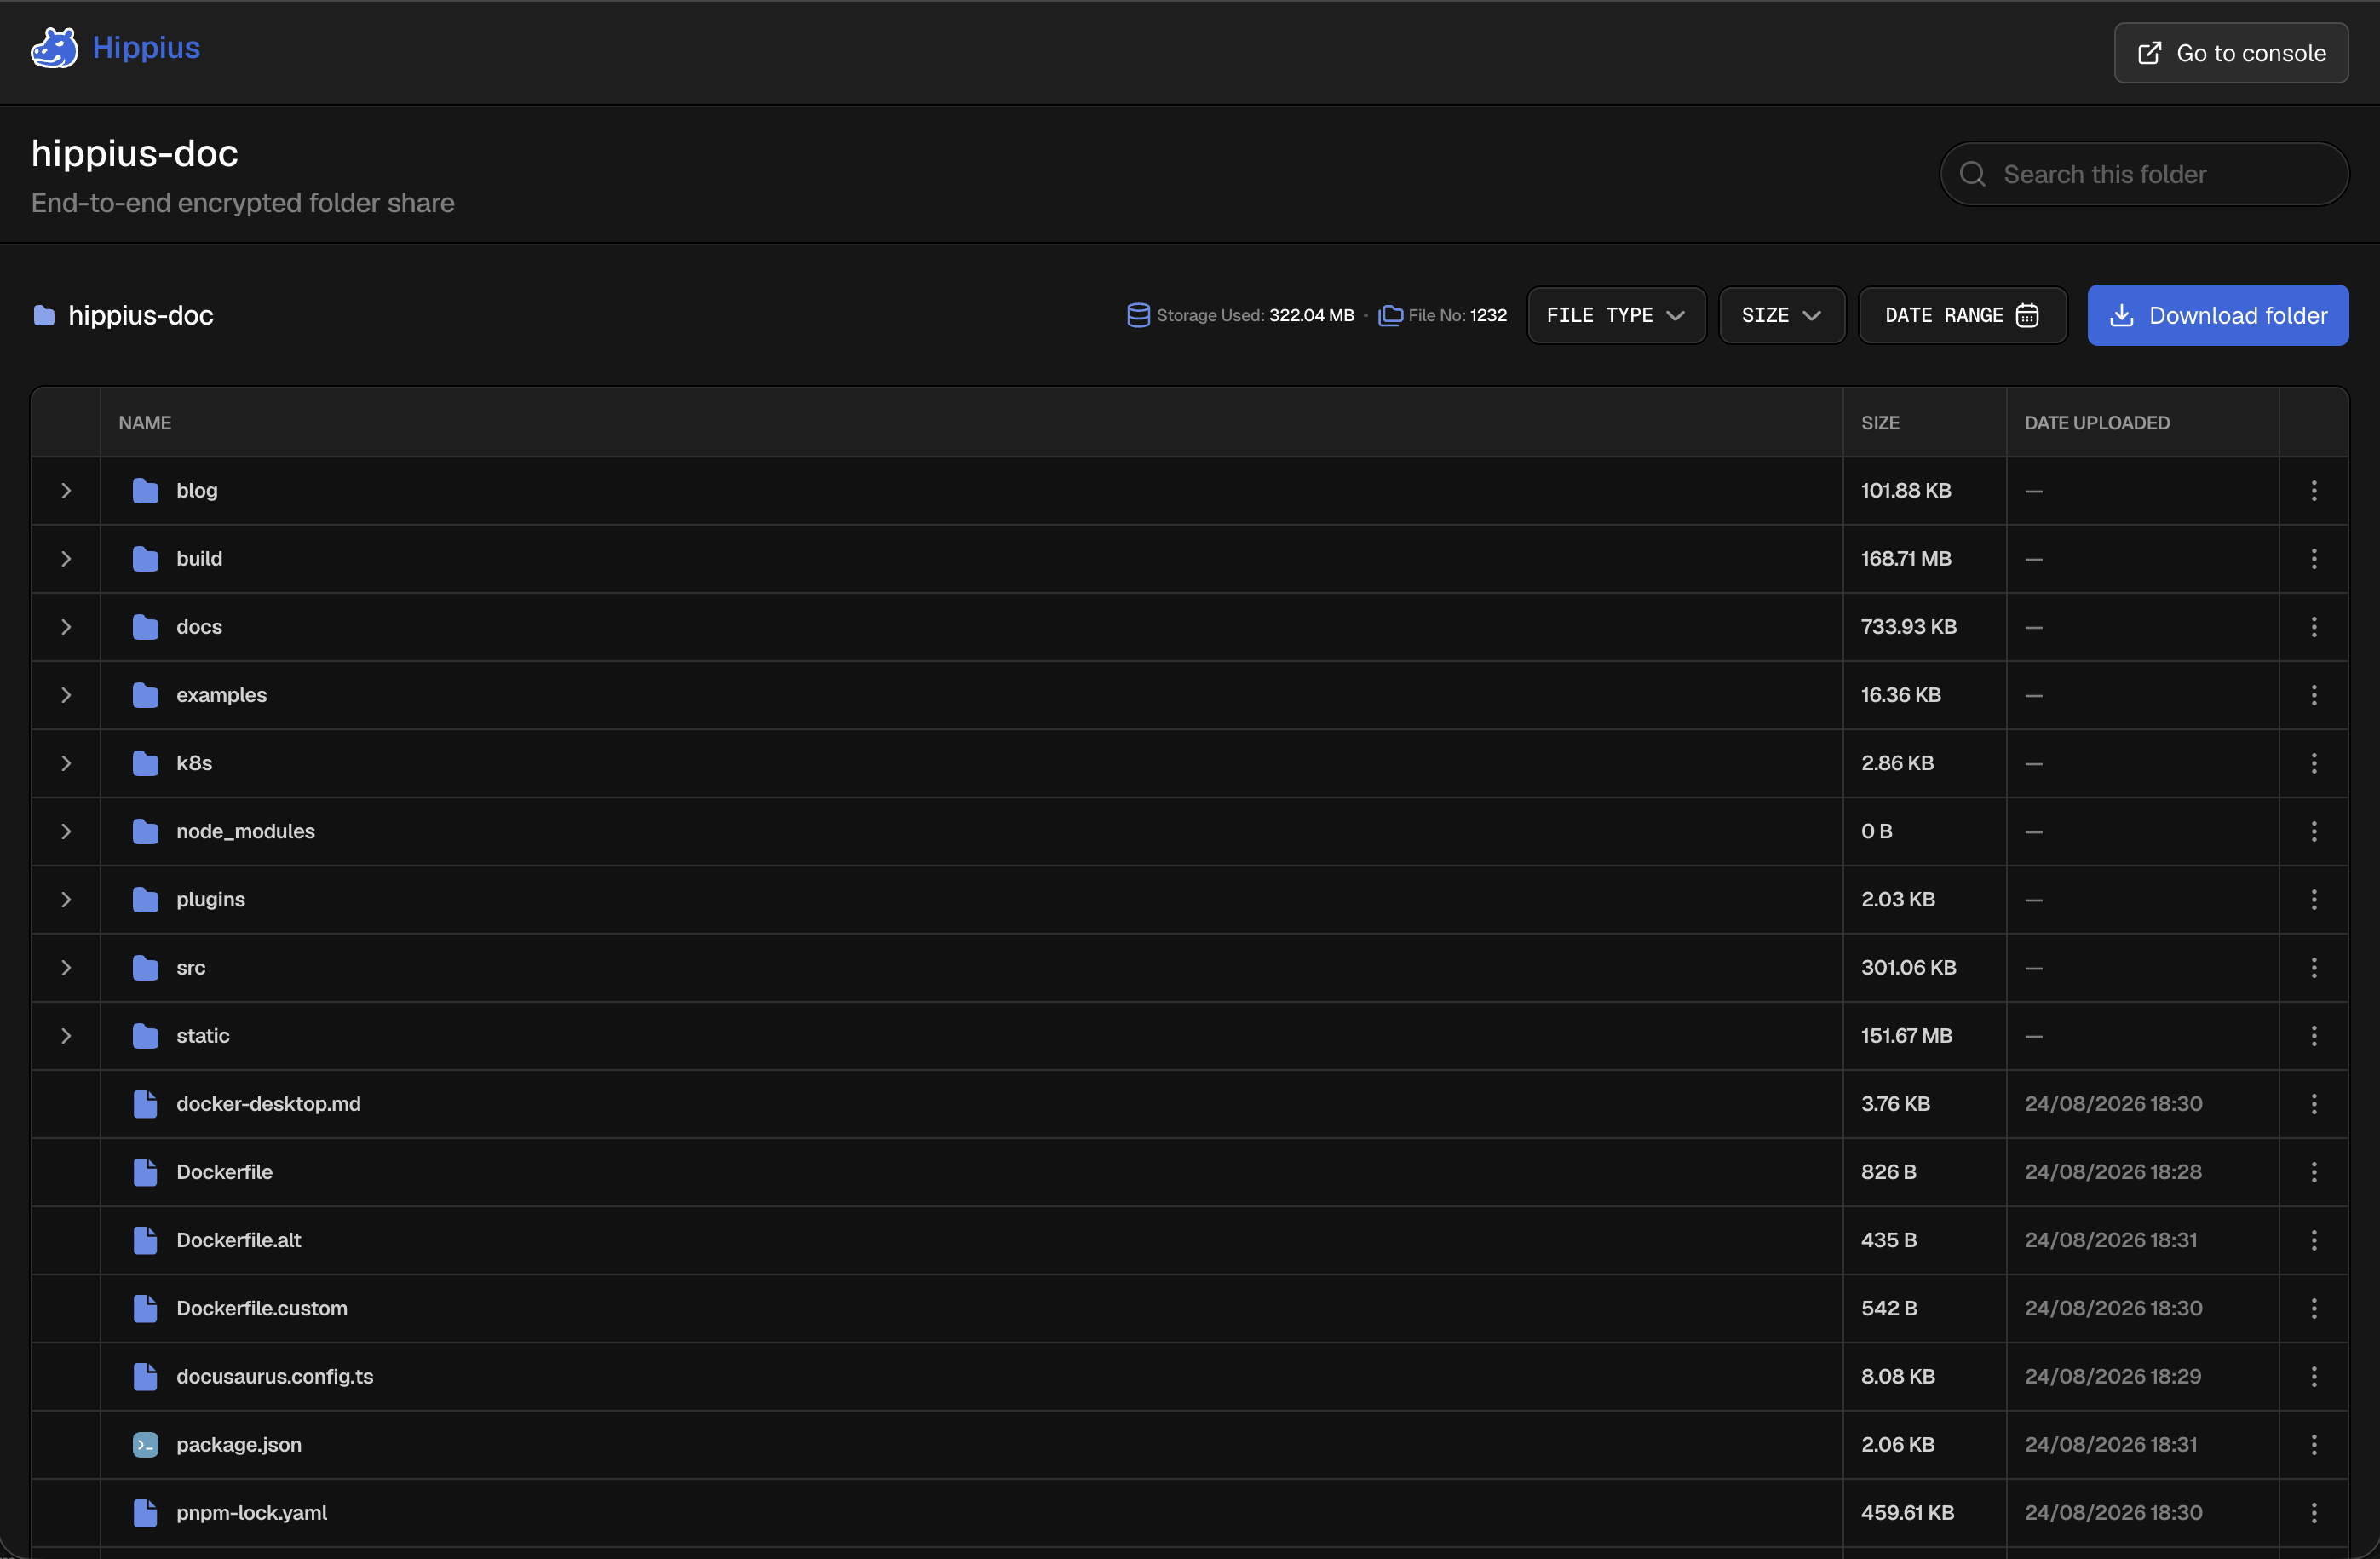Click the 24/08/2026 18:28 date cell

[x=2113, y=1172]
